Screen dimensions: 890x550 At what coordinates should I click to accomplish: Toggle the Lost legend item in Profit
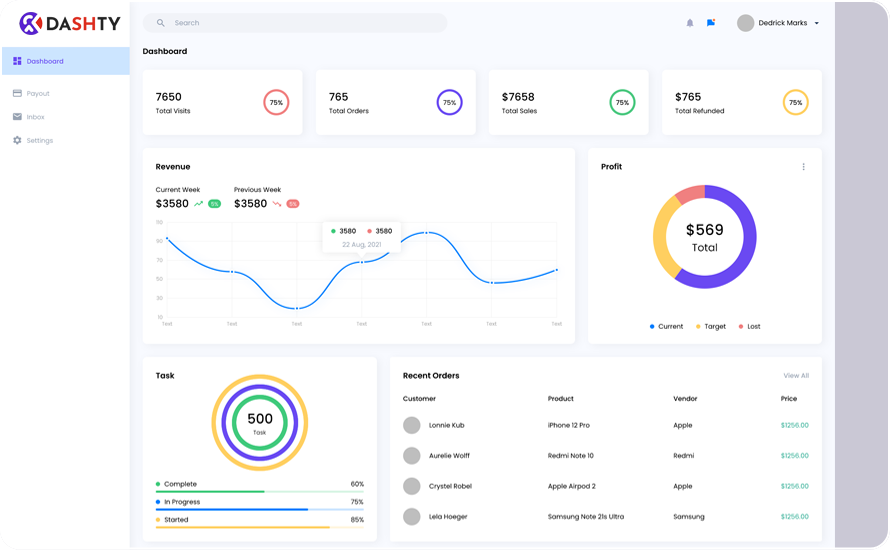click(x=749, y=327)
